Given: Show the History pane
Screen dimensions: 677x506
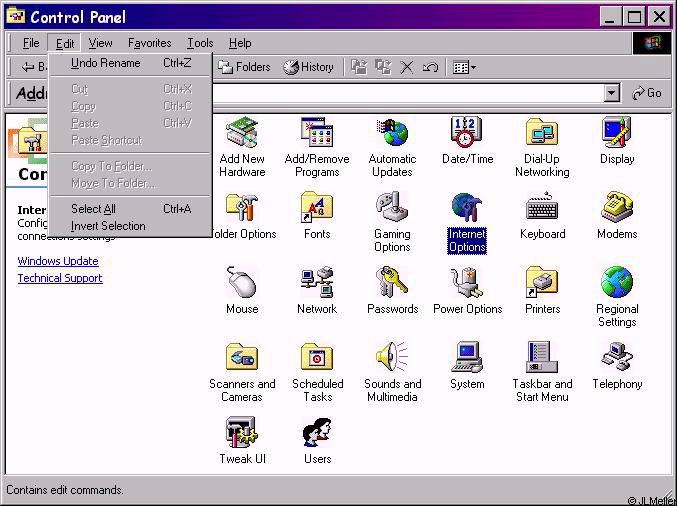Looking at the screenshot, I should (308, 67).
